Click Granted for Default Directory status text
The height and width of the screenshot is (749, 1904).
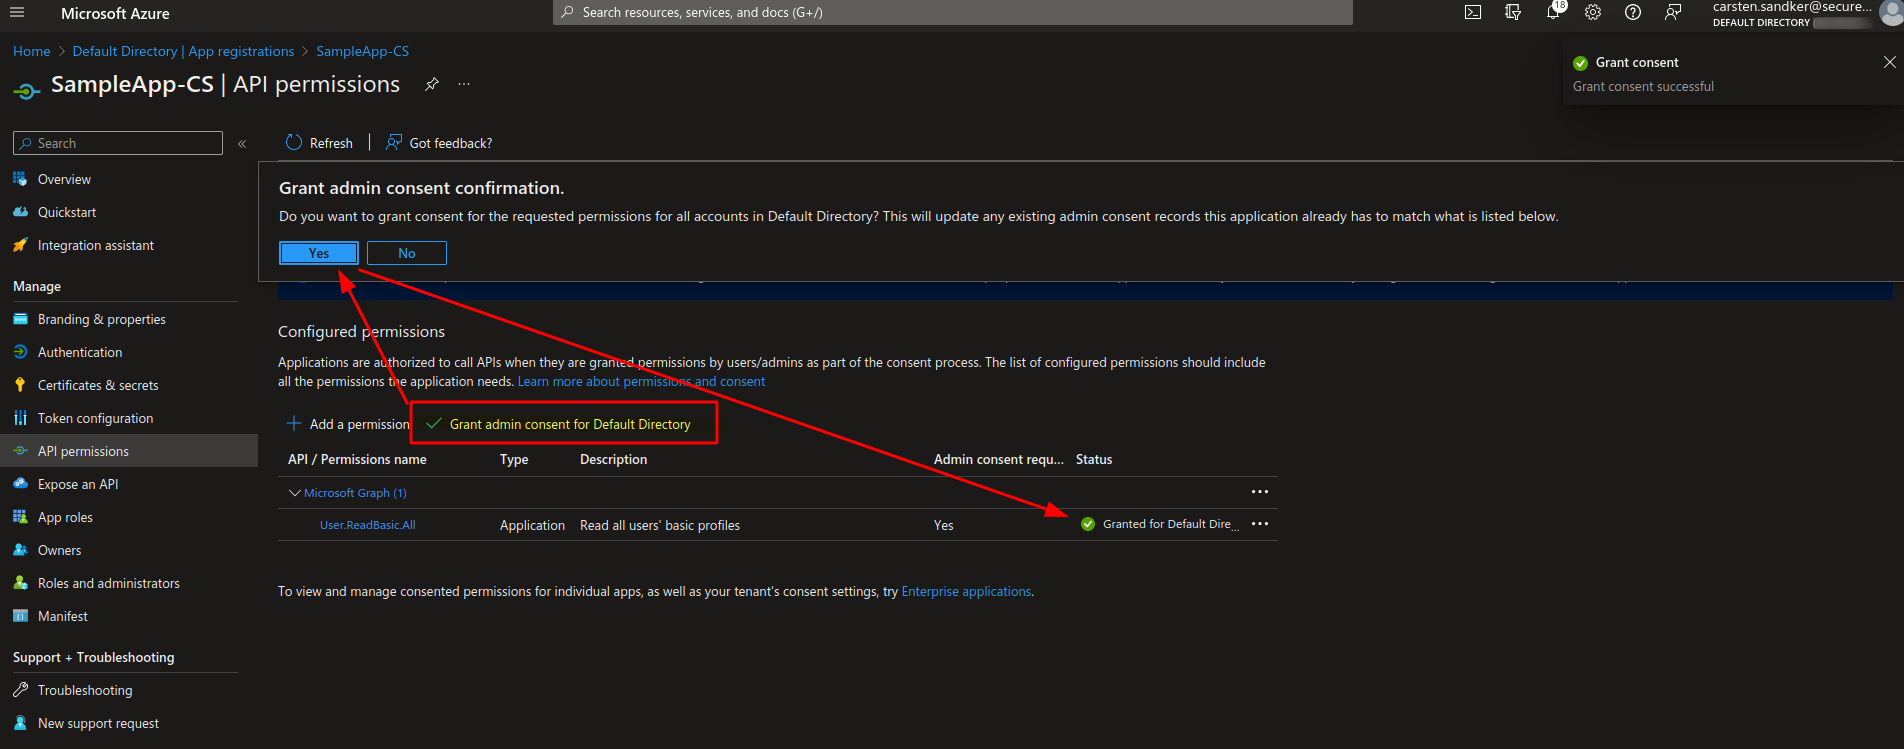[1170, 524]
